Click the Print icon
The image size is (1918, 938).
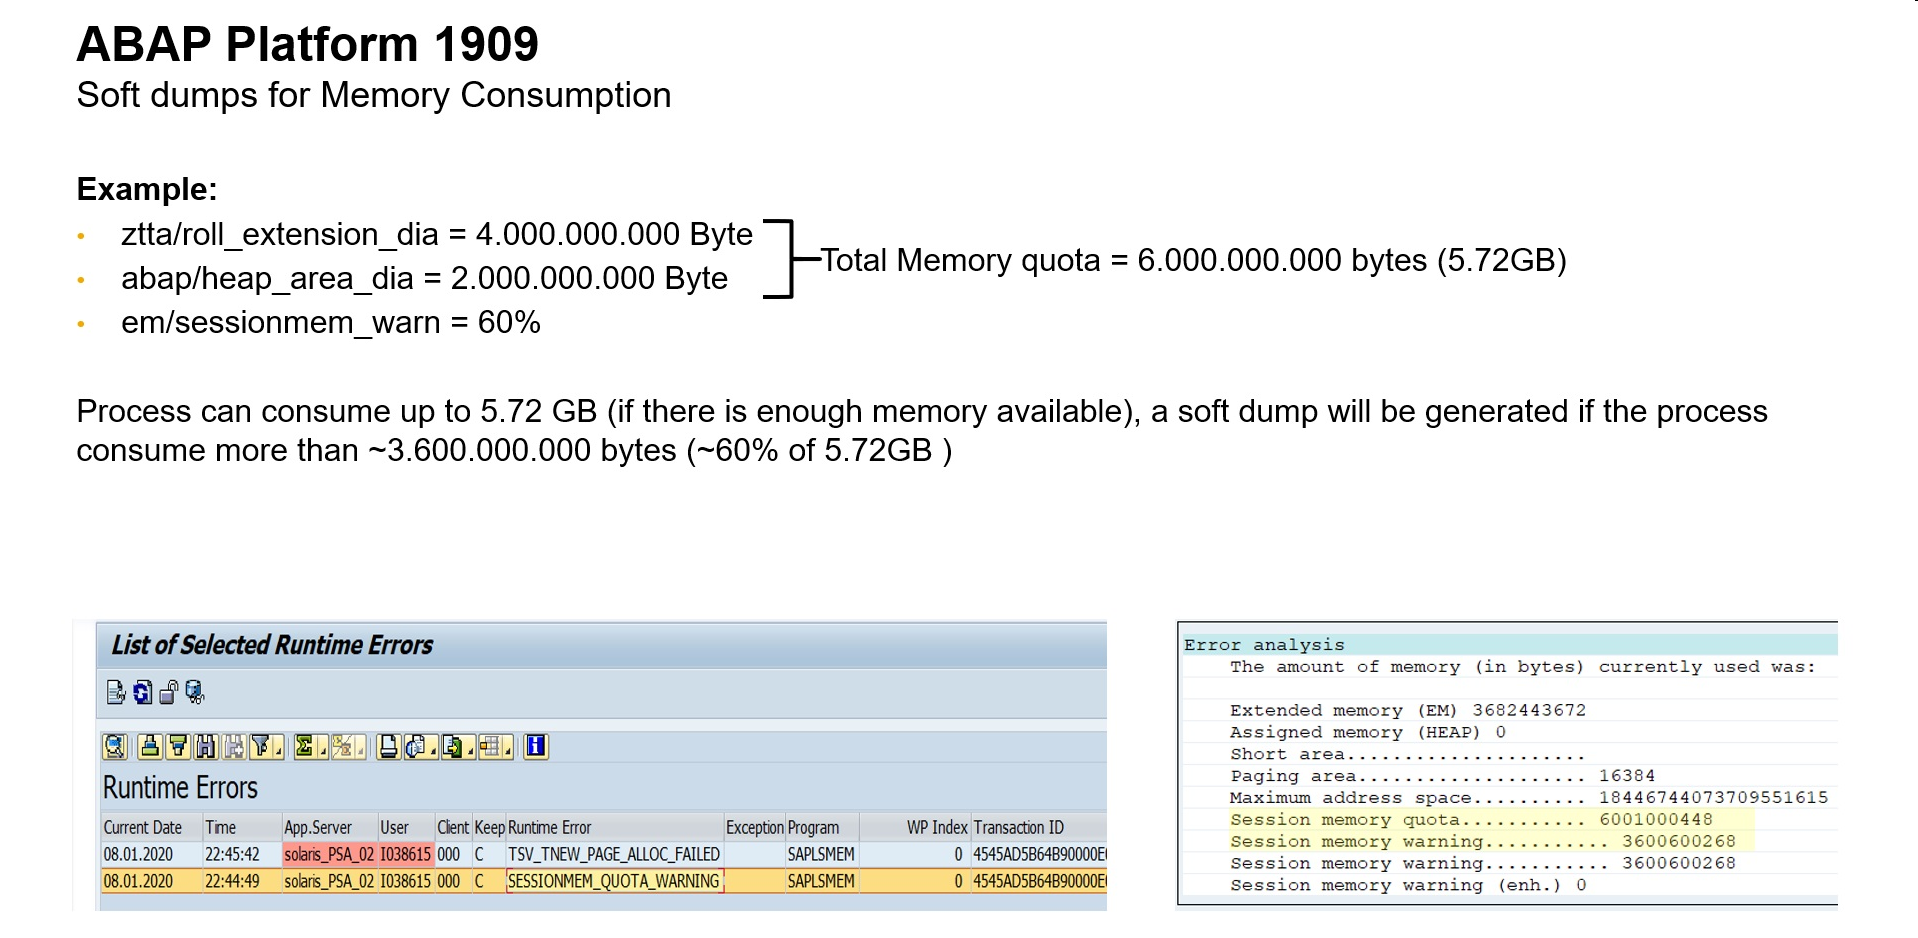388,747
